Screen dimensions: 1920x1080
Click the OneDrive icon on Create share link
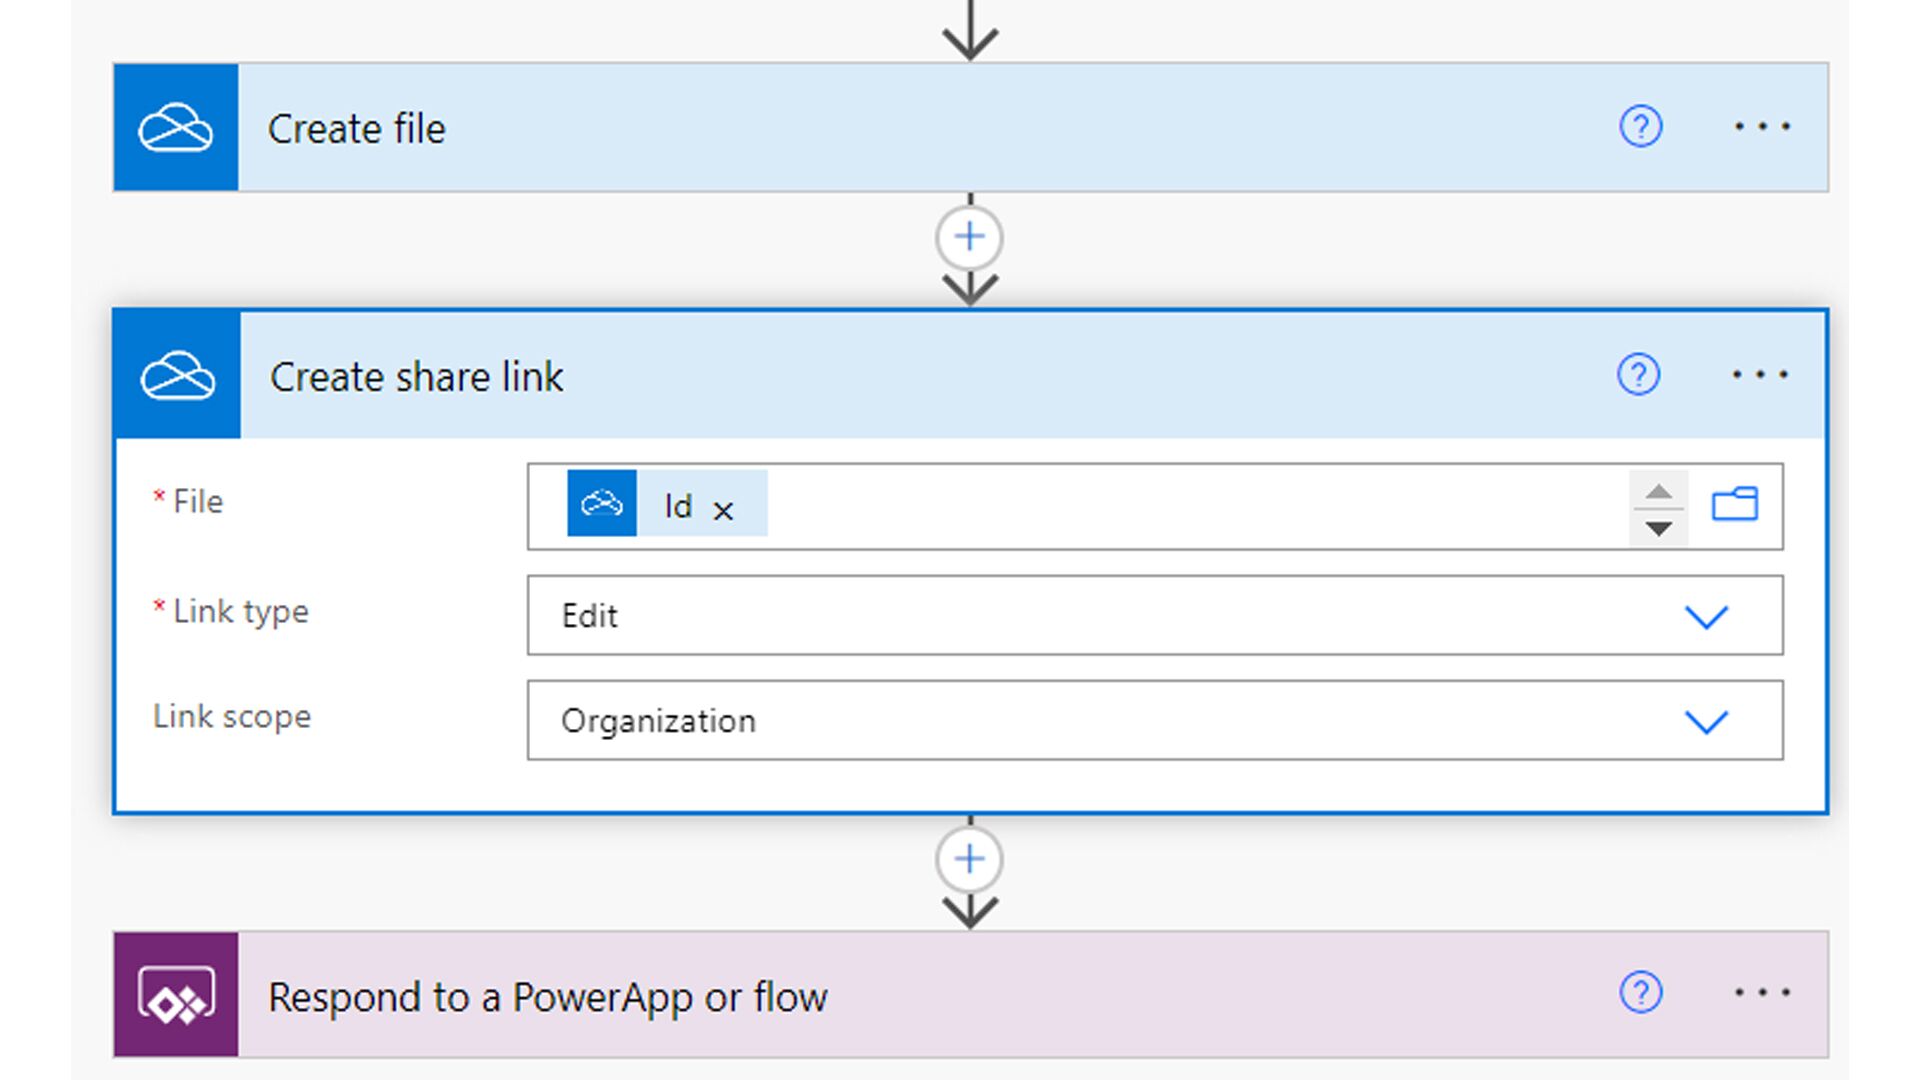(x=177, y=376)
